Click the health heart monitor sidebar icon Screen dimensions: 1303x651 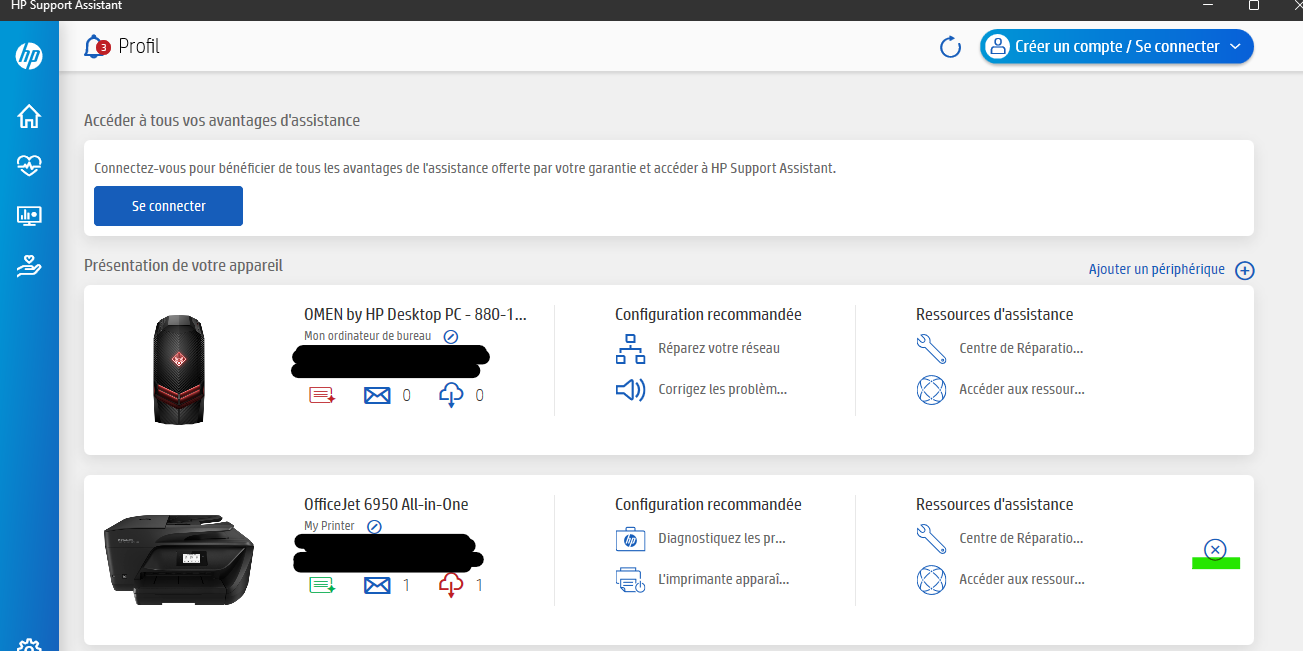(x=29, y=166)
